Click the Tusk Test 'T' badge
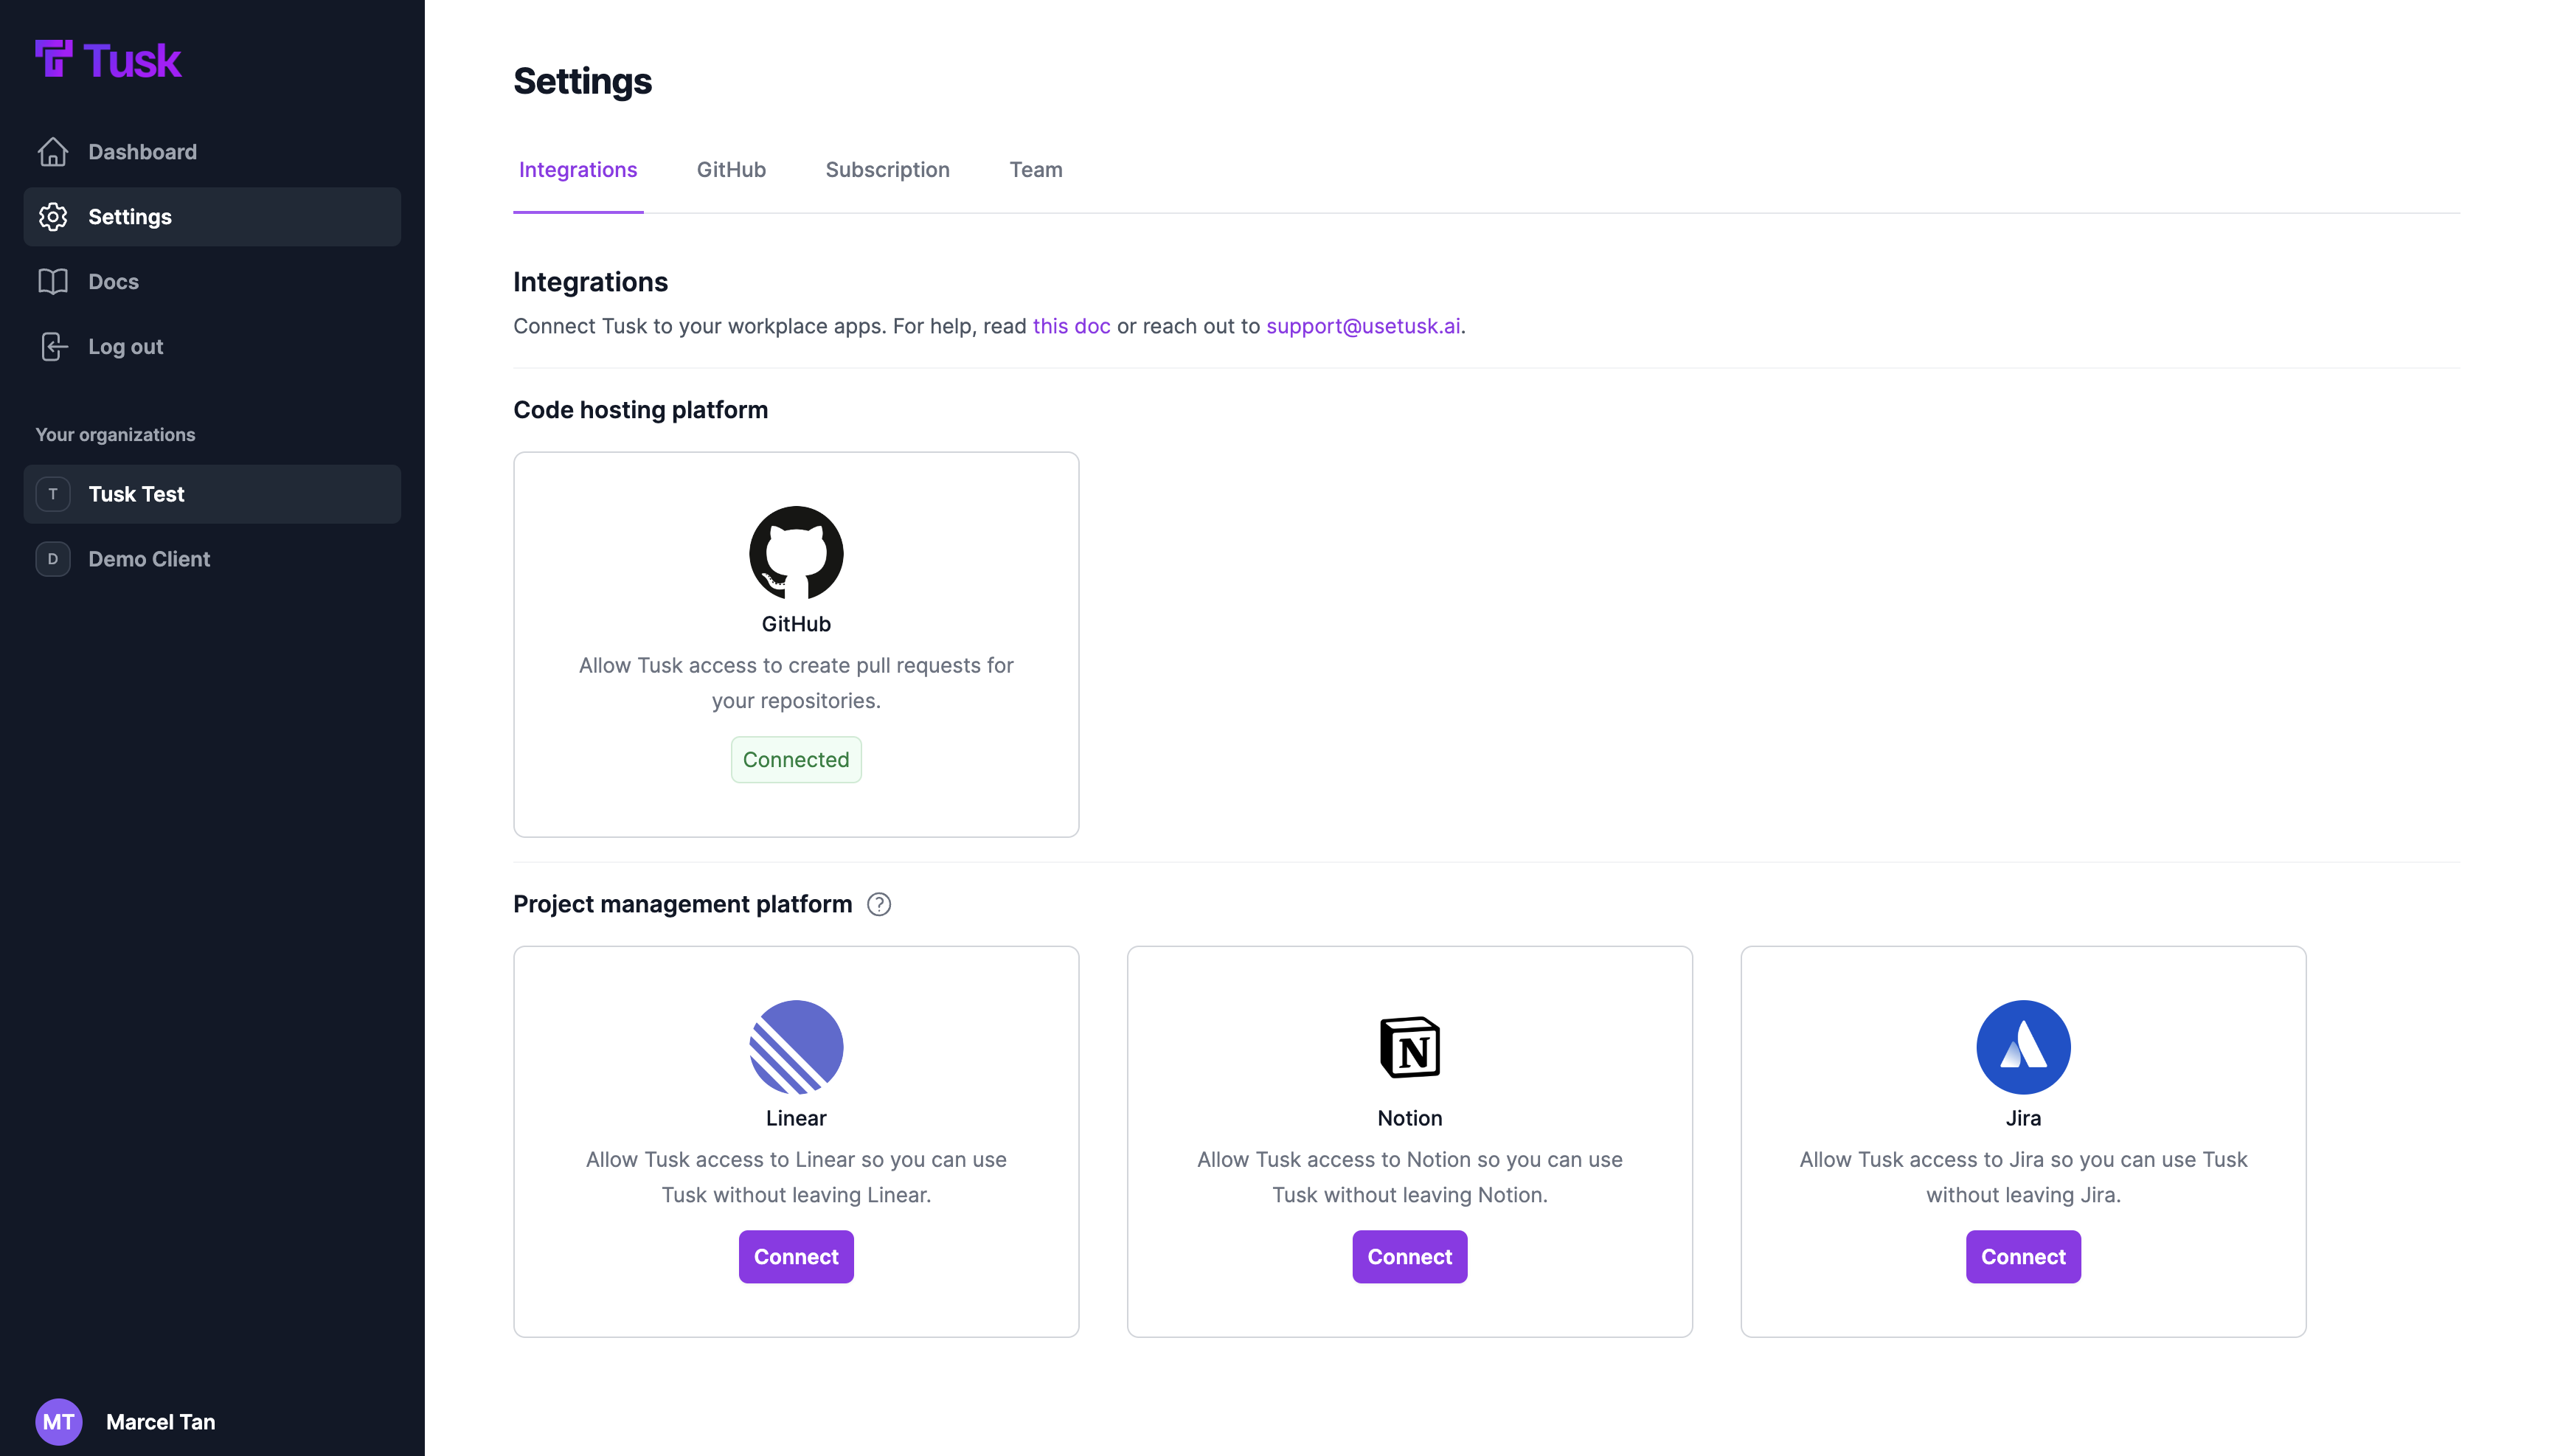Screen dimensions: 2549x1456 pyautogui.click(x=53, y=494)
